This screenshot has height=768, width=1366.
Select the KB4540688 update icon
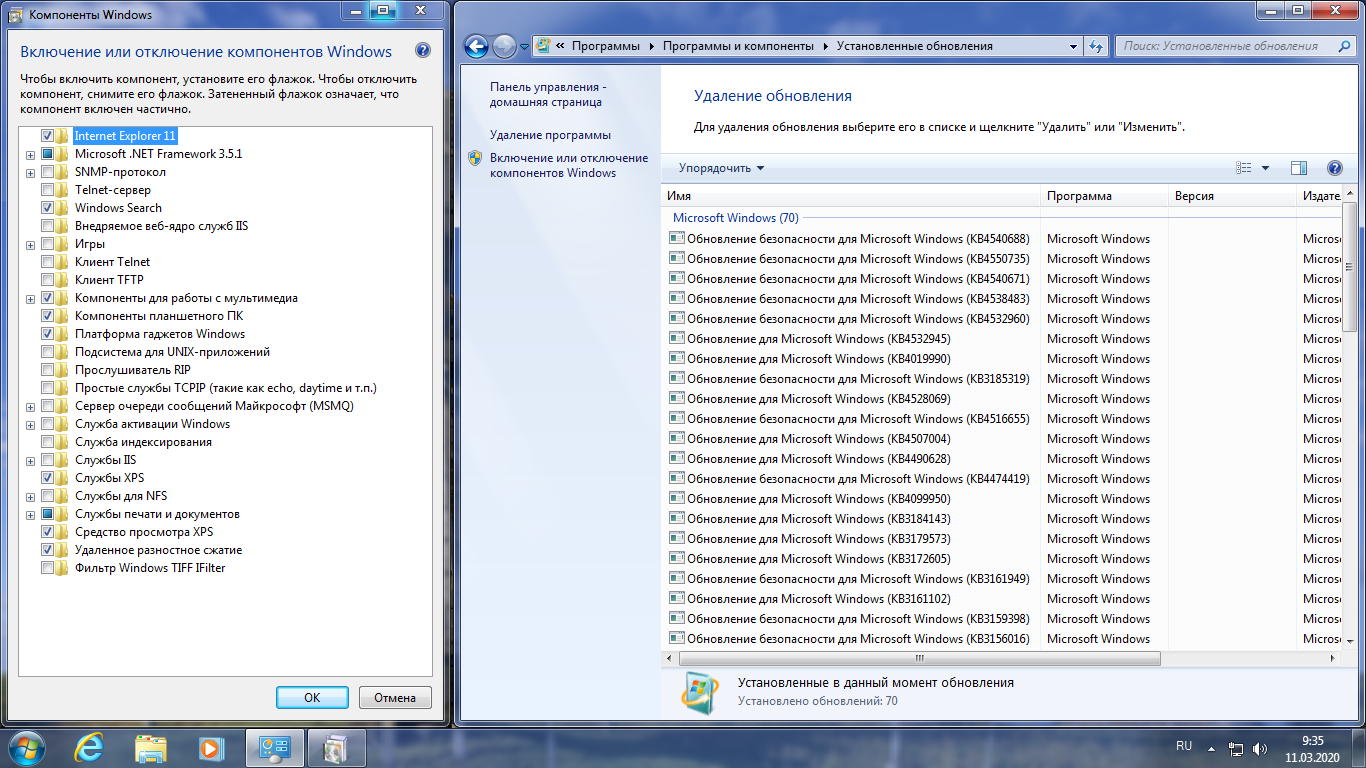click(x=676, y=238)
